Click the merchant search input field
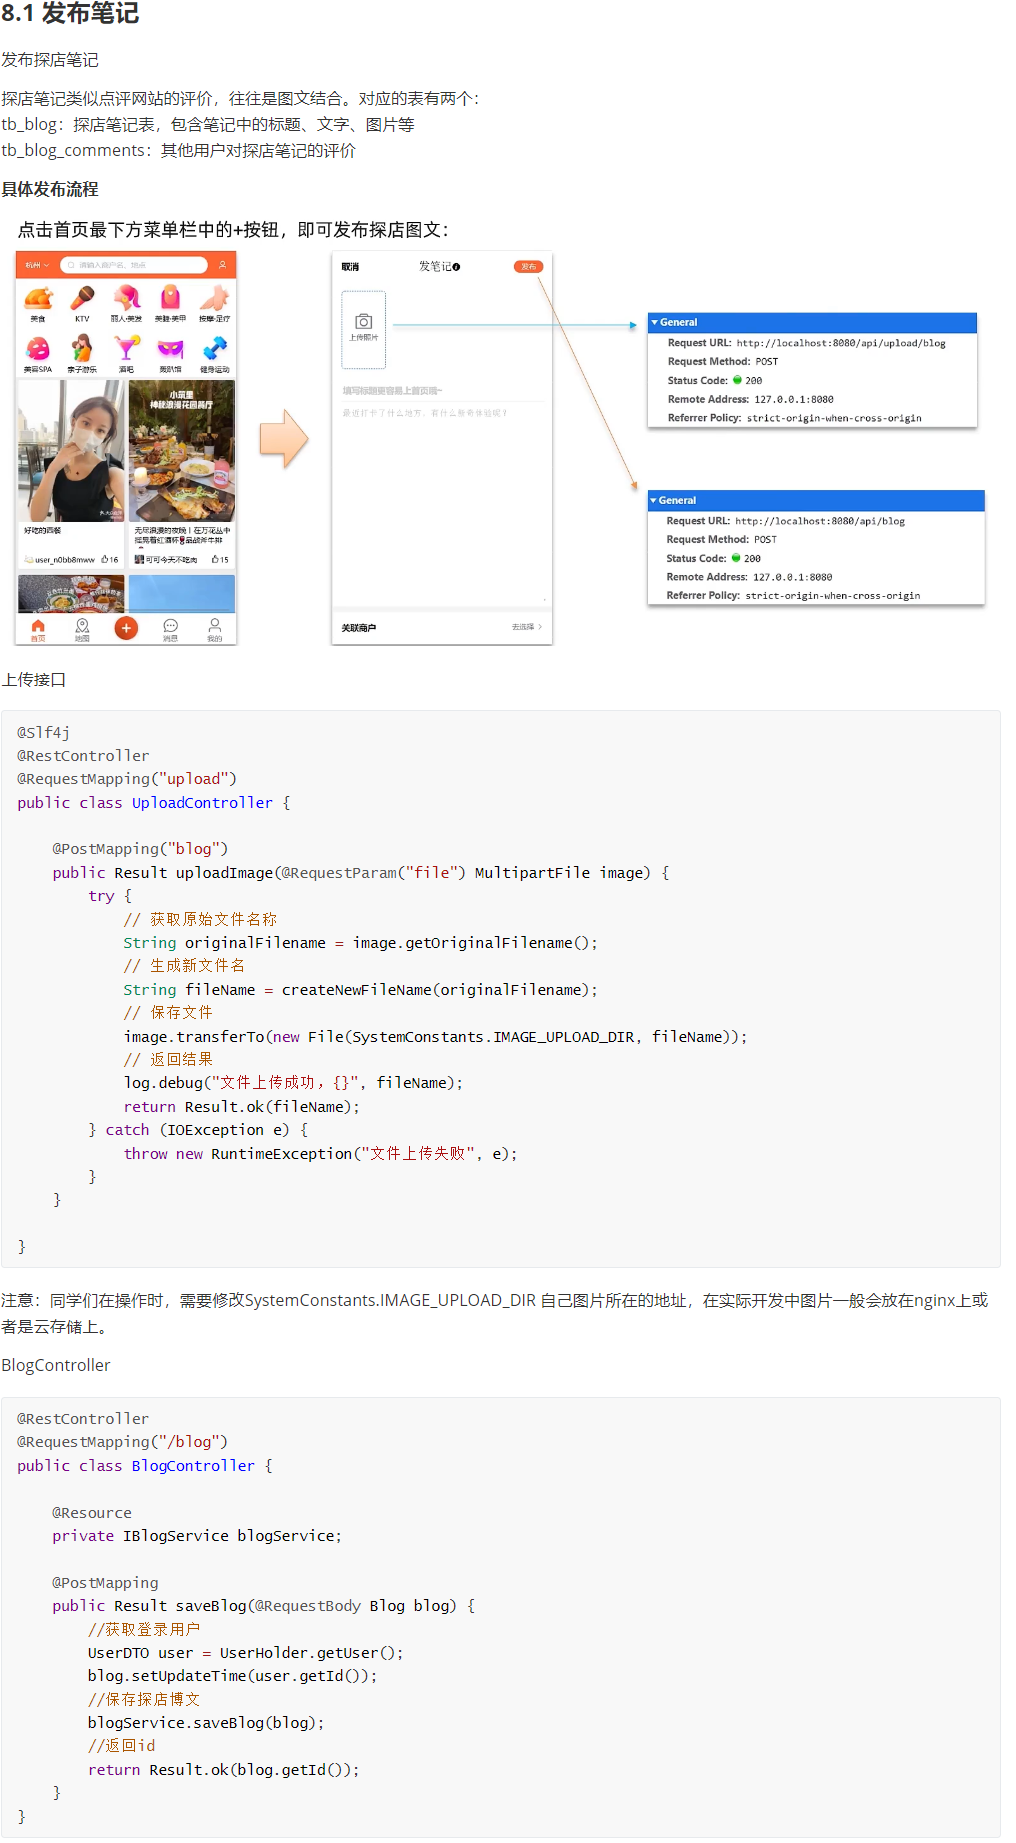1016x1843 pixels. click(x=134, y=265)
